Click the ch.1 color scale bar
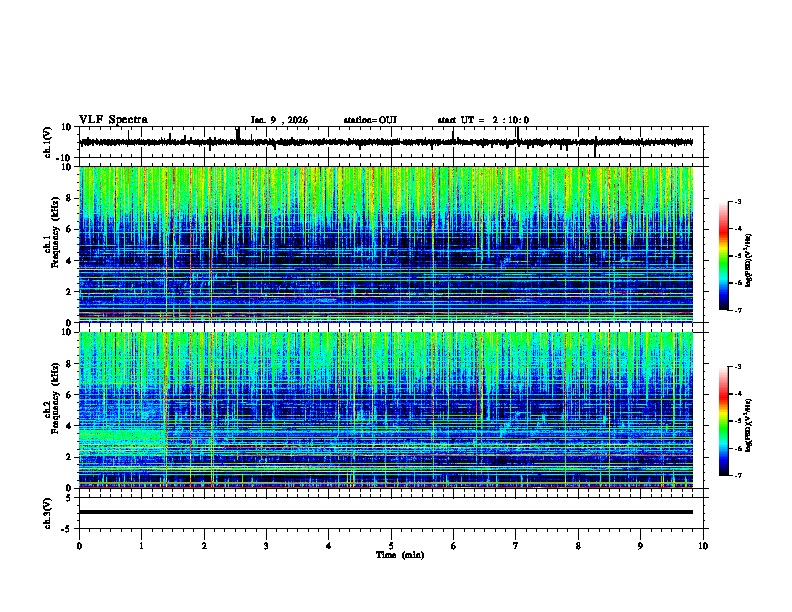Screen dimensions: 792x612 [724, 256]
